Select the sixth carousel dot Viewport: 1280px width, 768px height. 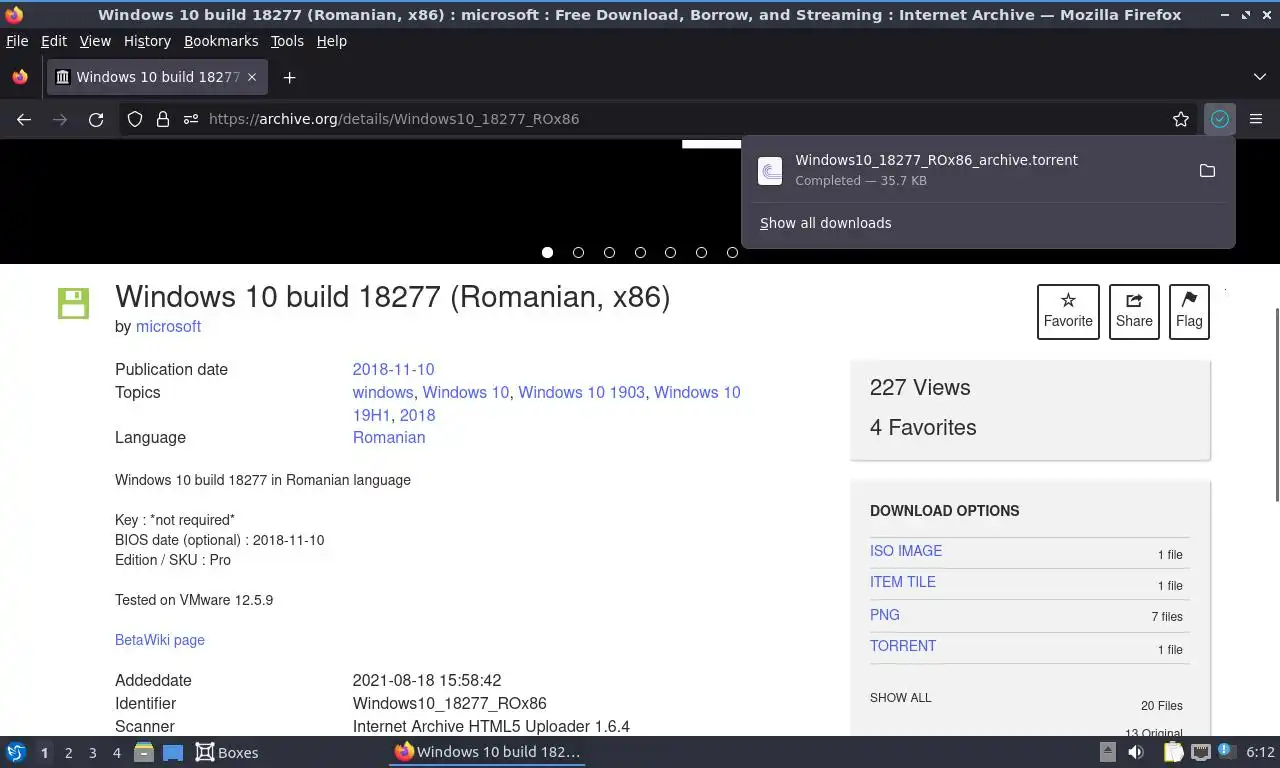click(x=701, y=252)
